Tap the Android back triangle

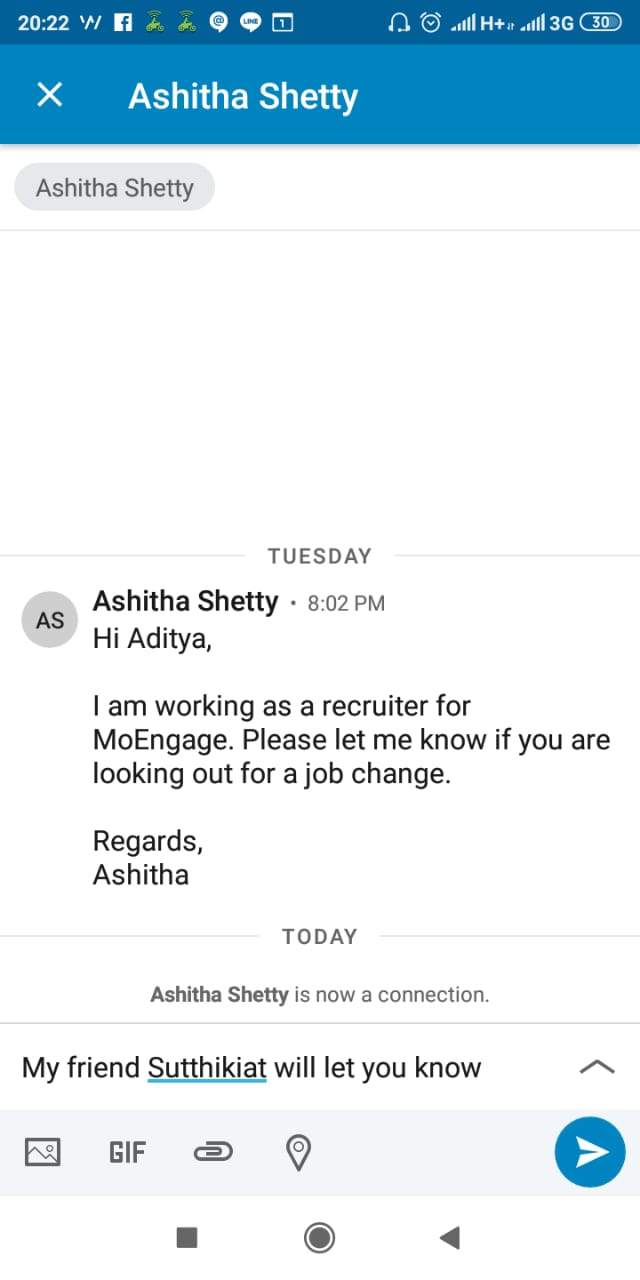(x=449, y=1238)
